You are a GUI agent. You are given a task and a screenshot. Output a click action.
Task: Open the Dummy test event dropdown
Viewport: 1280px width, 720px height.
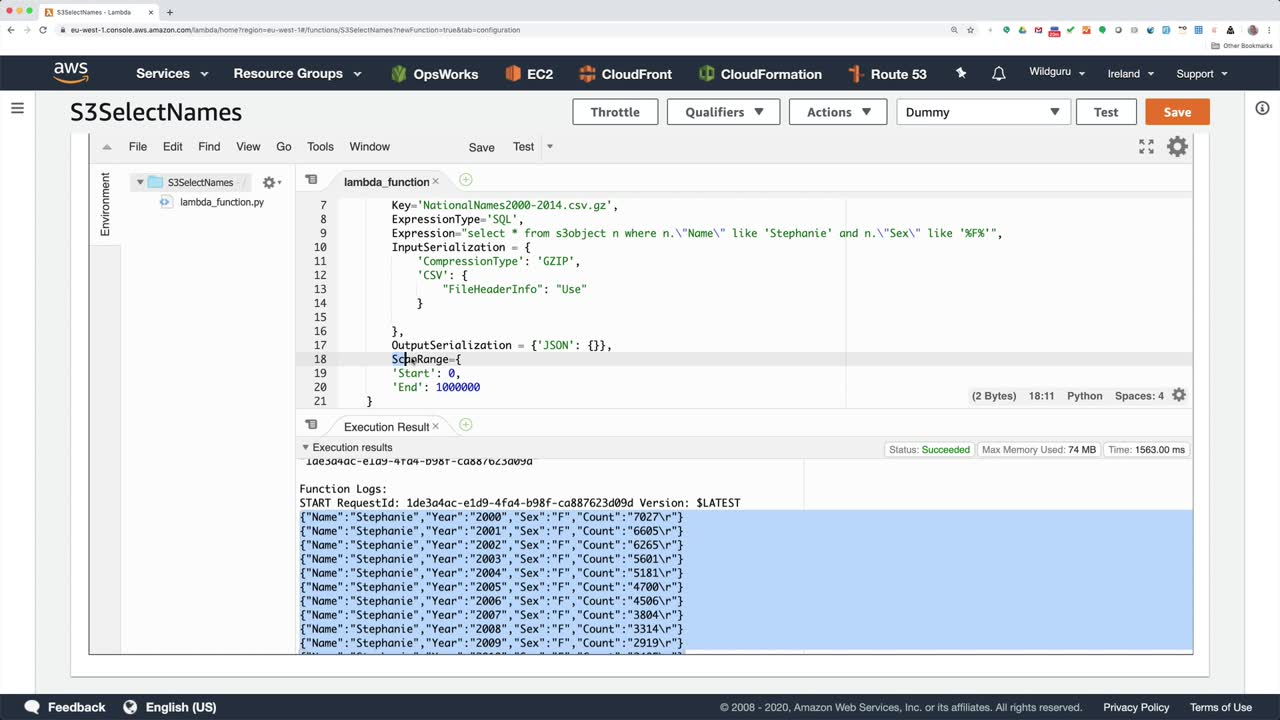[x=983, y=112]
